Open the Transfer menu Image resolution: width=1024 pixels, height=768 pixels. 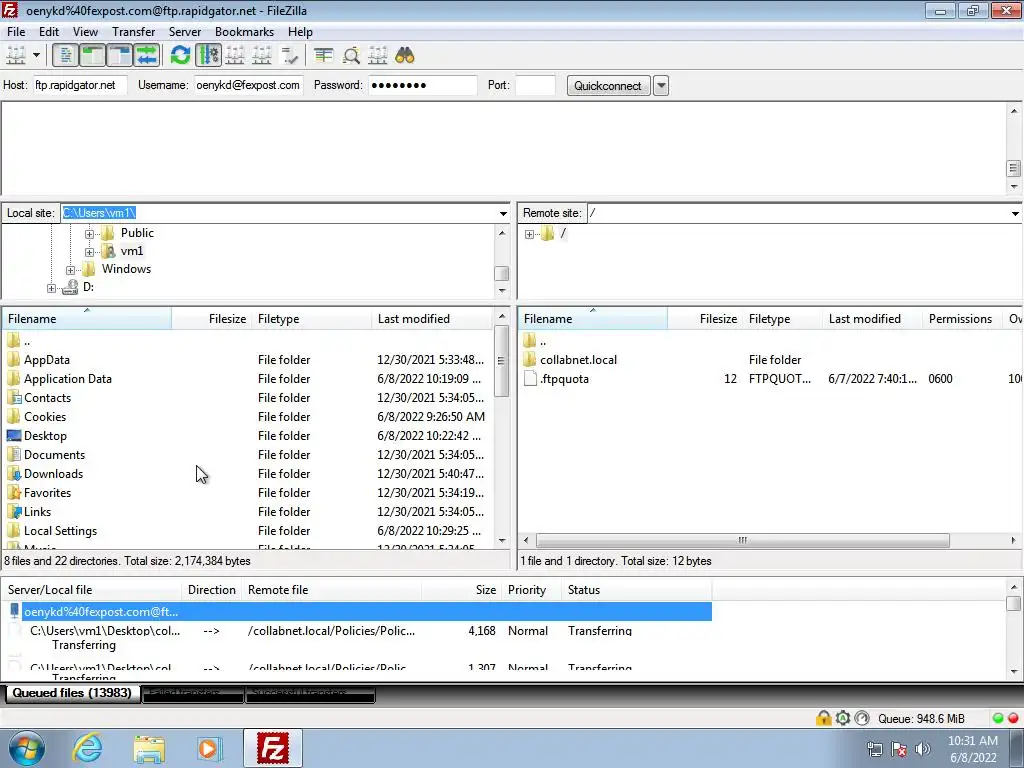click(133, 31)
